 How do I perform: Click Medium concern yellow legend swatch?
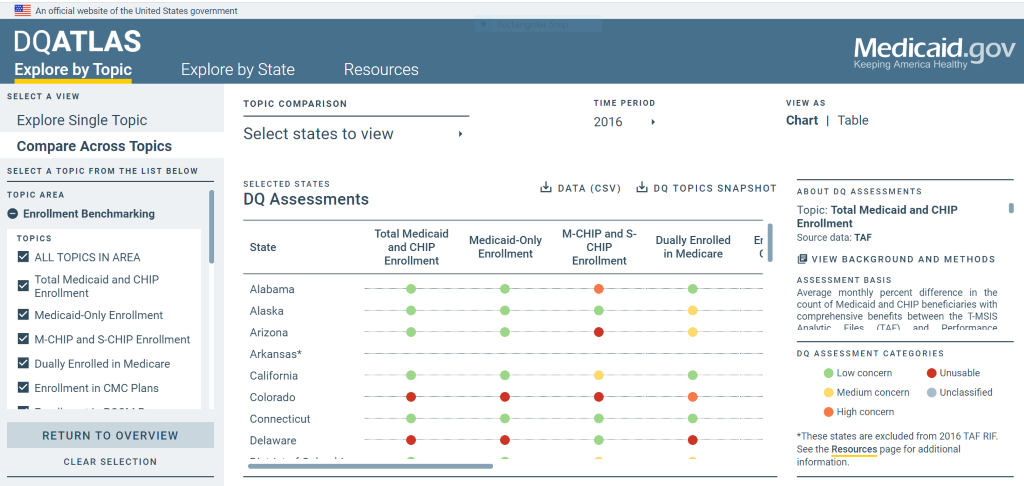(828, 393)
